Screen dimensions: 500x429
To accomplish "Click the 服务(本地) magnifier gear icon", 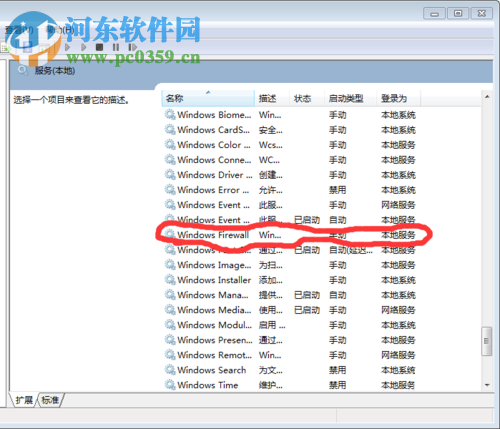I will click(x=23, y=70).
